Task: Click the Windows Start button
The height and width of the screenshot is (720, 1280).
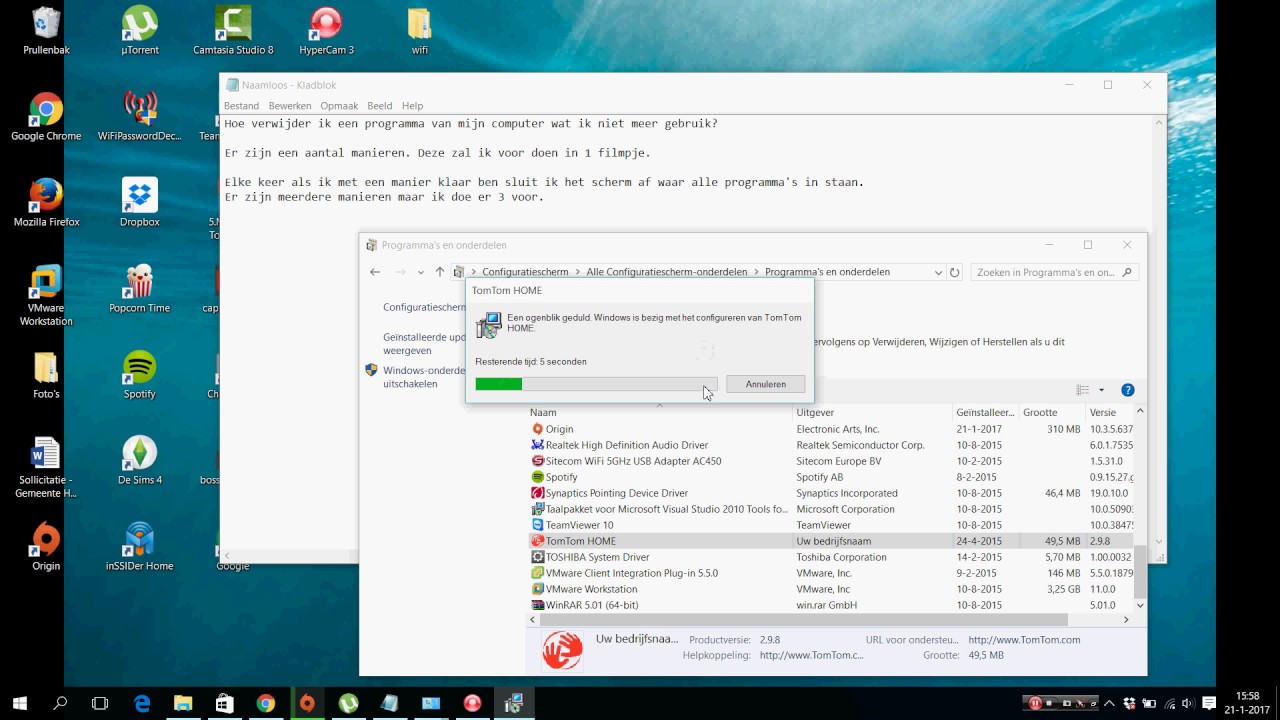Action: [x=19, y=704]
